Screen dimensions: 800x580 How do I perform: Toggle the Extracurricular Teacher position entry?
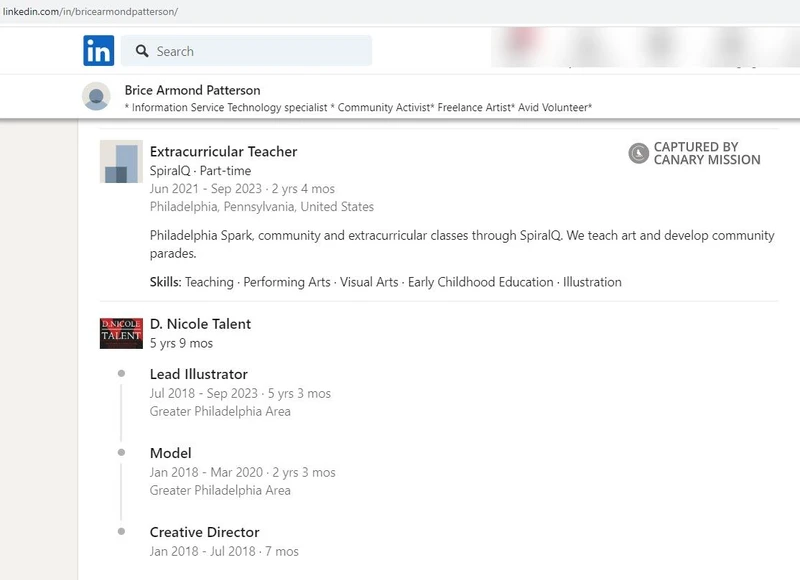click(225, 152)
